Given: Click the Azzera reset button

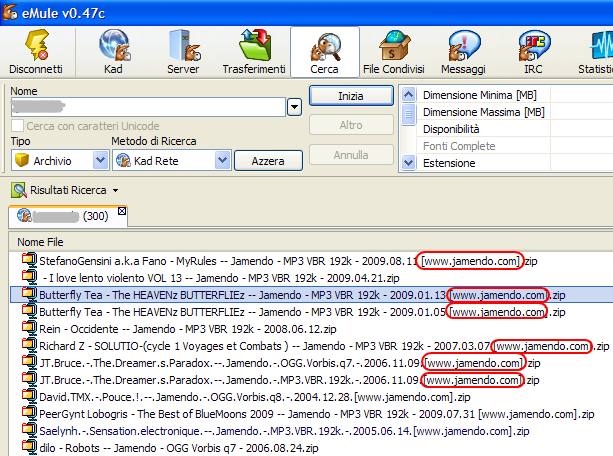Looking at the screenshot, I should [x=268, y=161].
